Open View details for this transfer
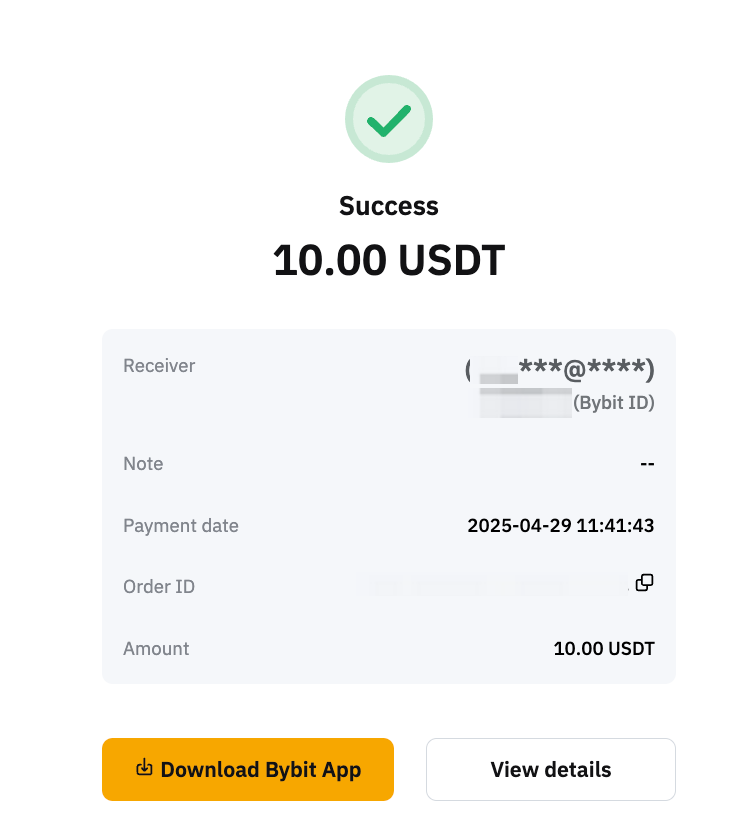 550,770
